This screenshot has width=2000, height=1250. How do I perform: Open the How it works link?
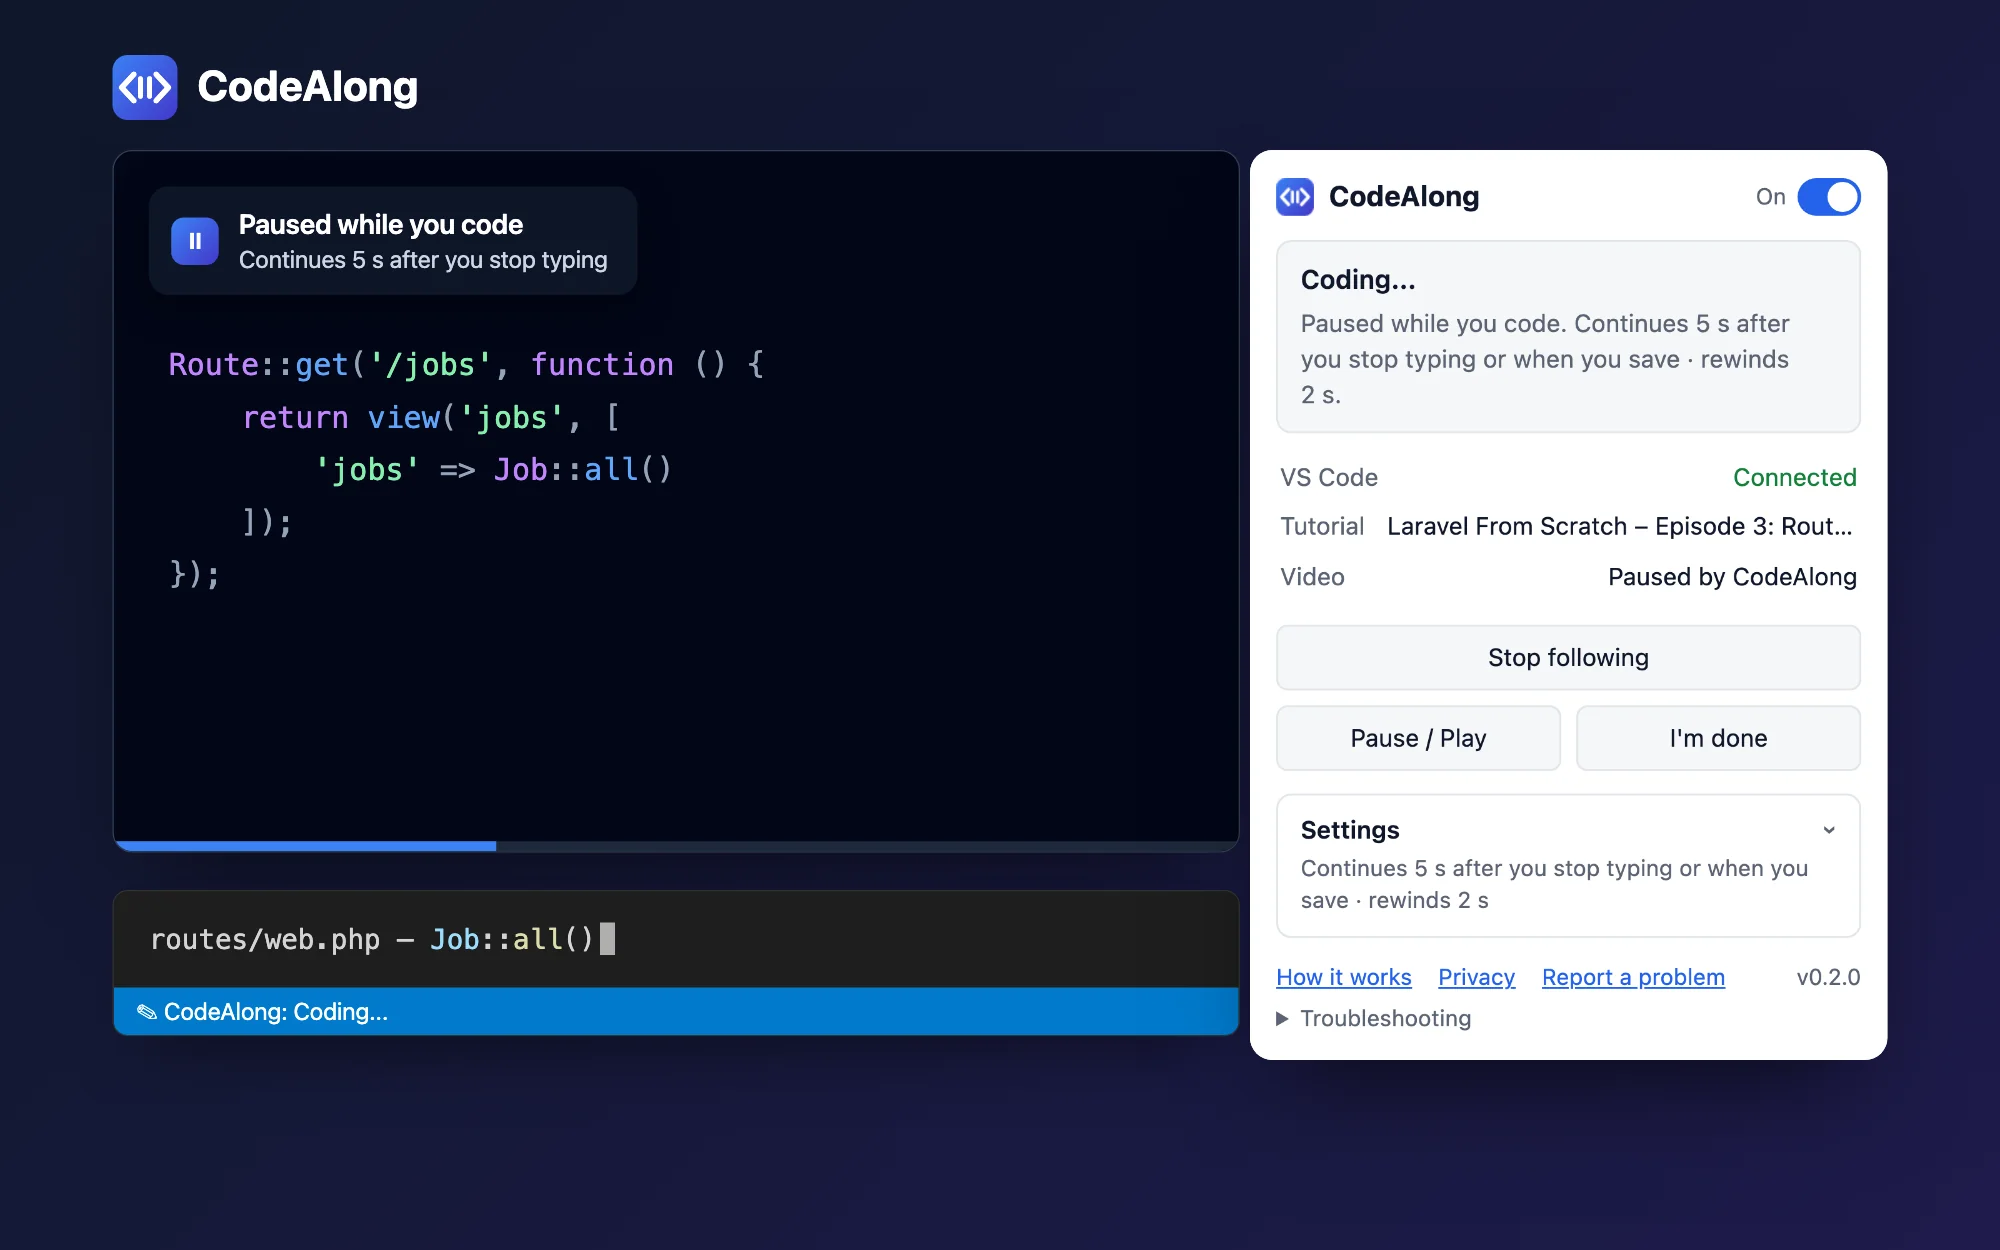tap(1344, 977)
